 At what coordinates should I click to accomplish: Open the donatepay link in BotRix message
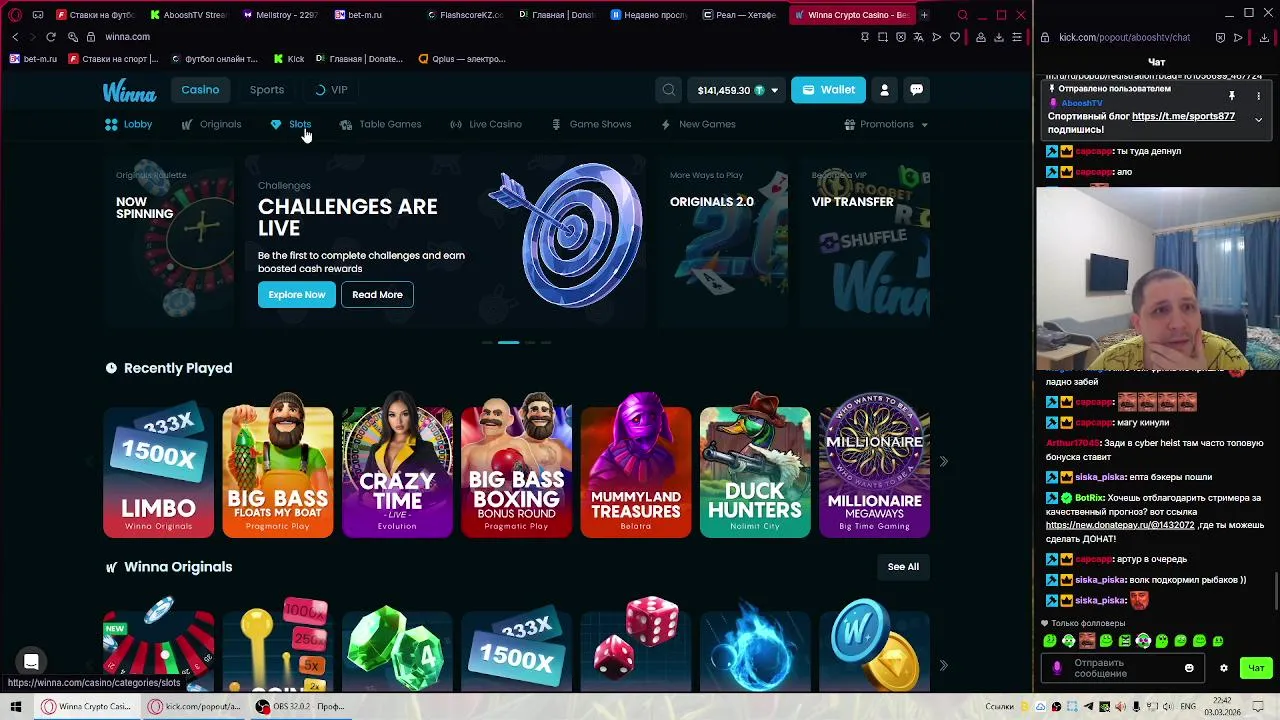click(1120, 525)
